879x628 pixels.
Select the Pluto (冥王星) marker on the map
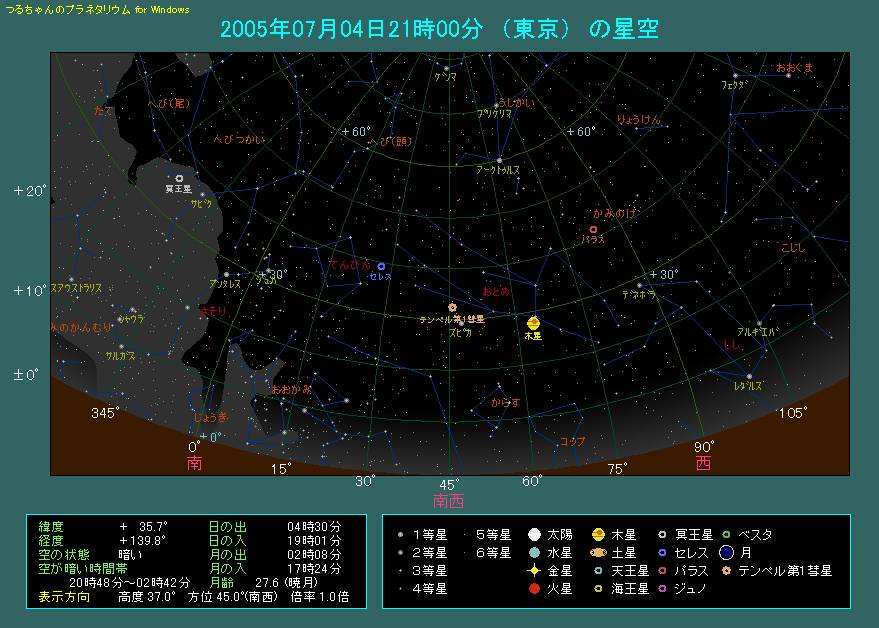coord(179,178)
